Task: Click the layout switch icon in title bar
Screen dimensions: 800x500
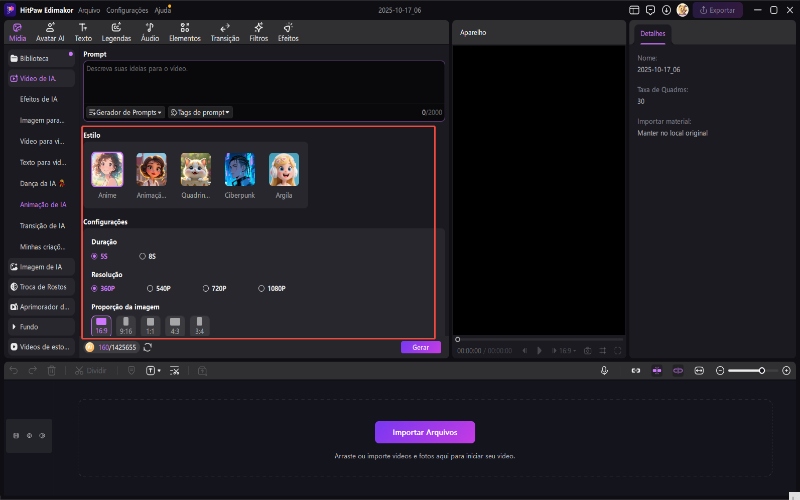Action: pos(634,10)
